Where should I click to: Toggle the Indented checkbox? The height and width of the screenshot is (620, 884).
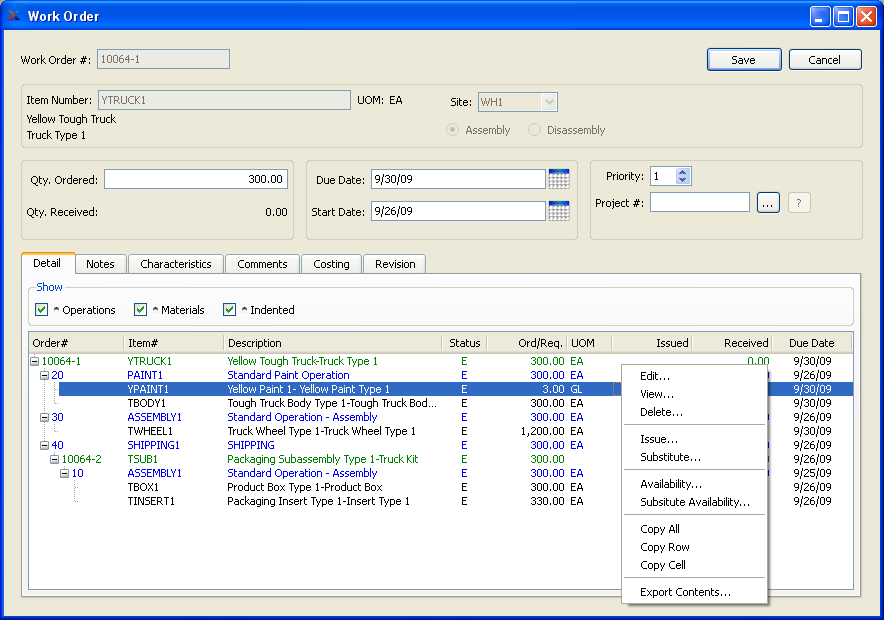coord(230,310)
